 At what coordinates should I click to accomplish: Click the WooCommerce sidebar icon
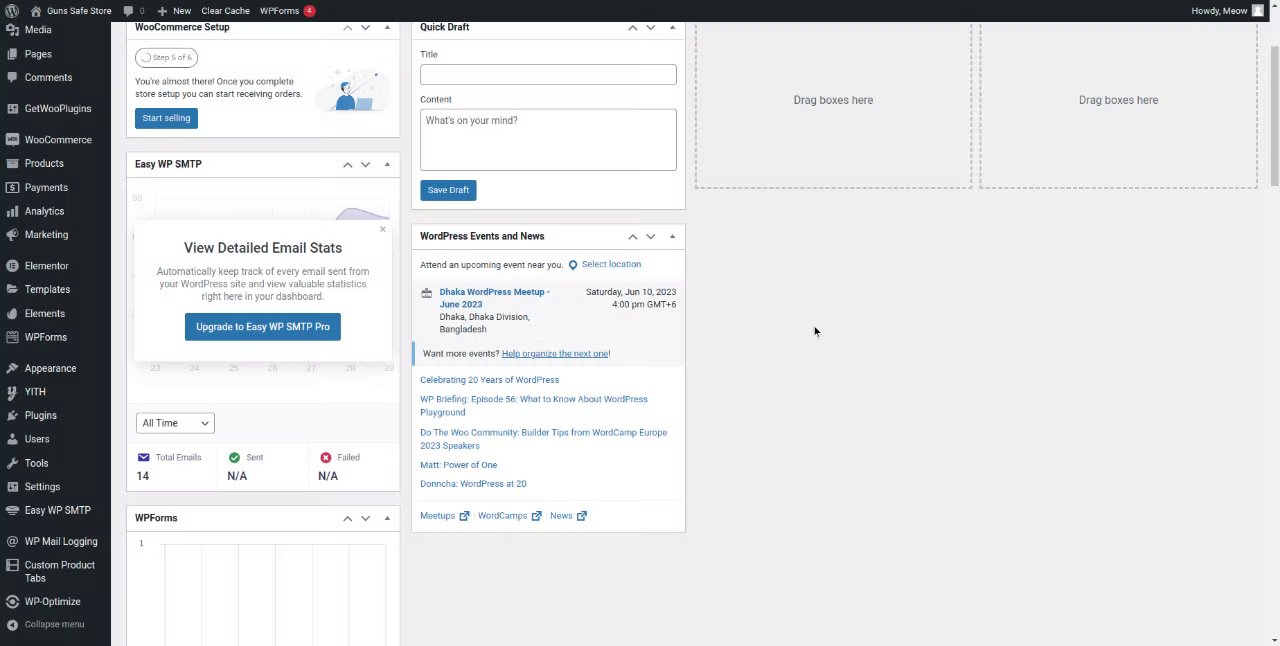click(x=12, y=140)
